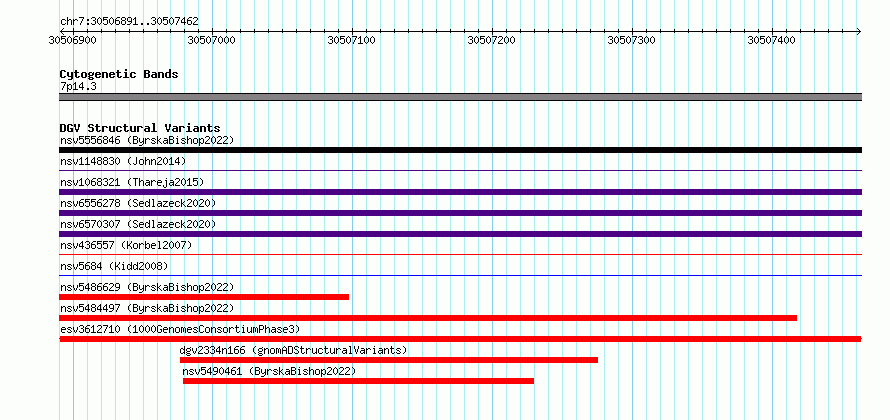This screenshot has width=890, height=420.
Task: Open the nsv1068321 (Thareja2015) label
Action: pyautogui.click(x=132, y=182)
